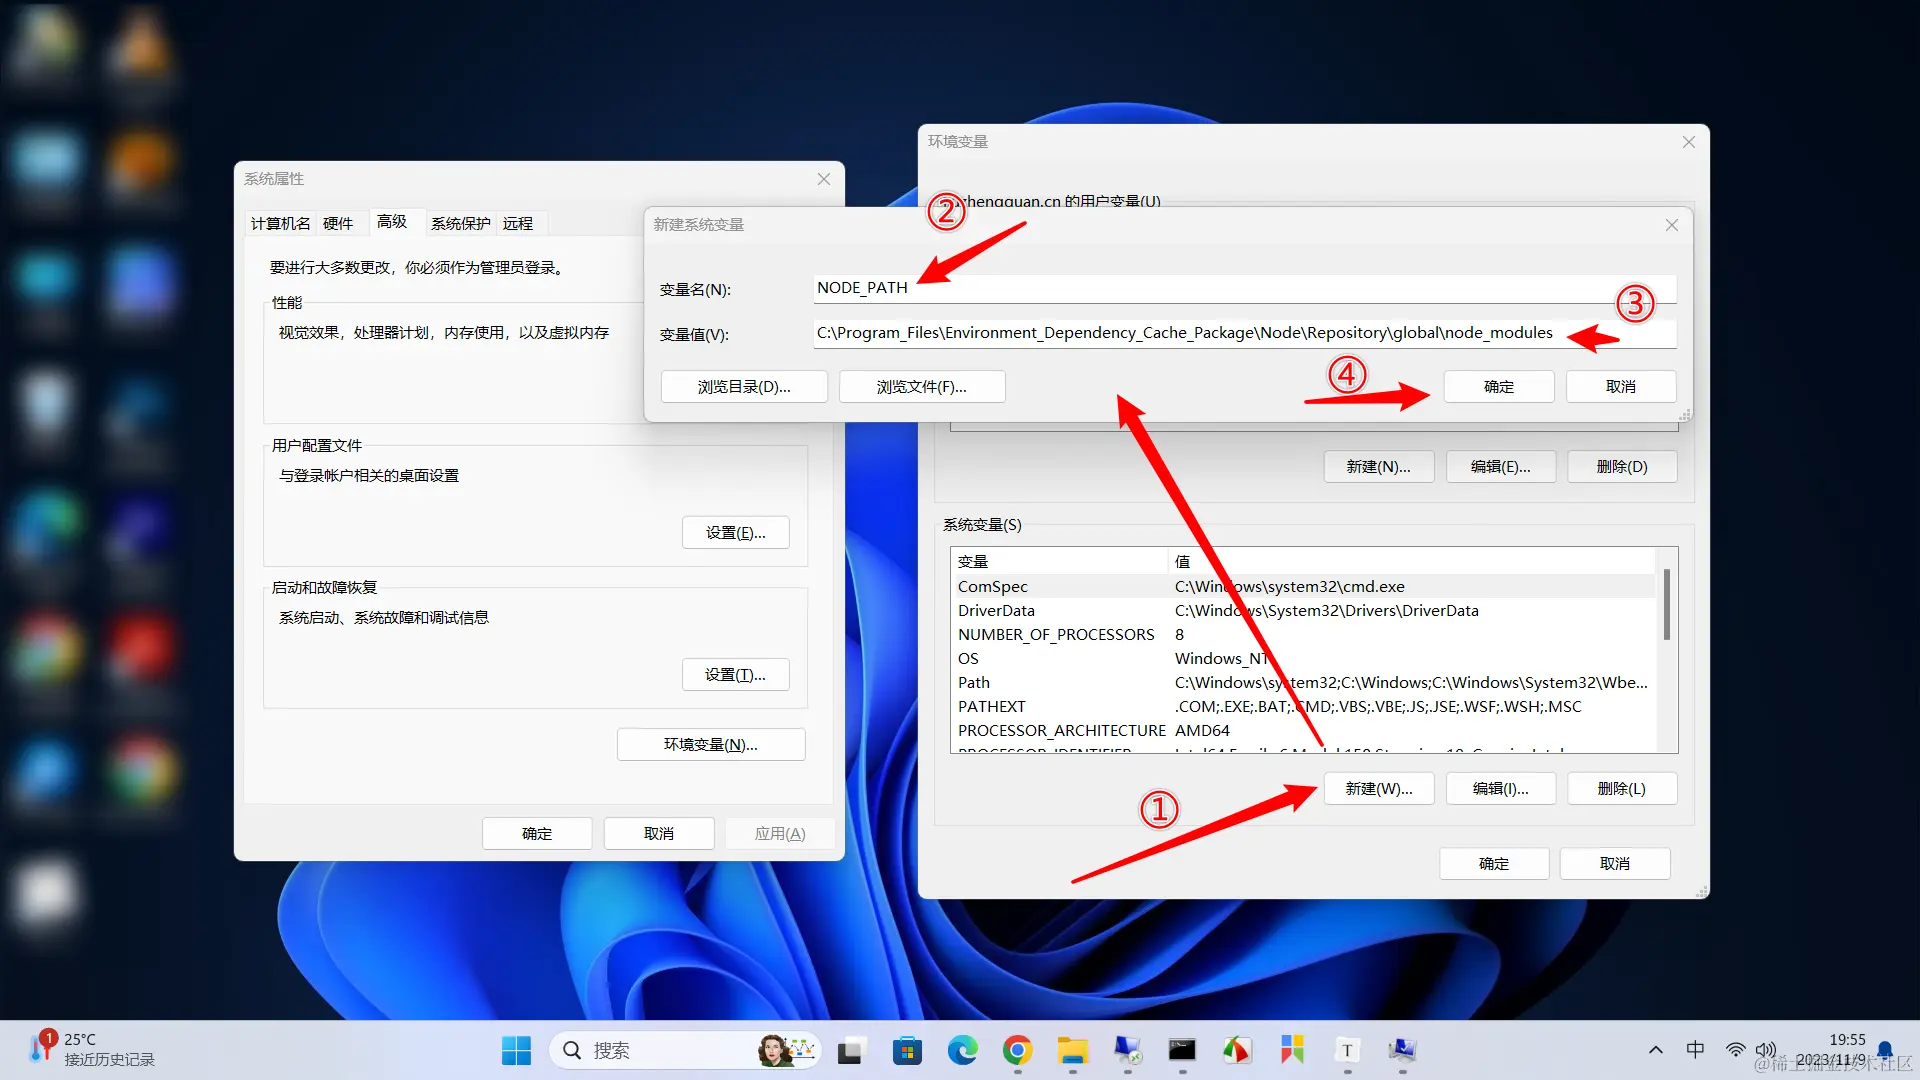Click the Task View icon

point(851,1050)
